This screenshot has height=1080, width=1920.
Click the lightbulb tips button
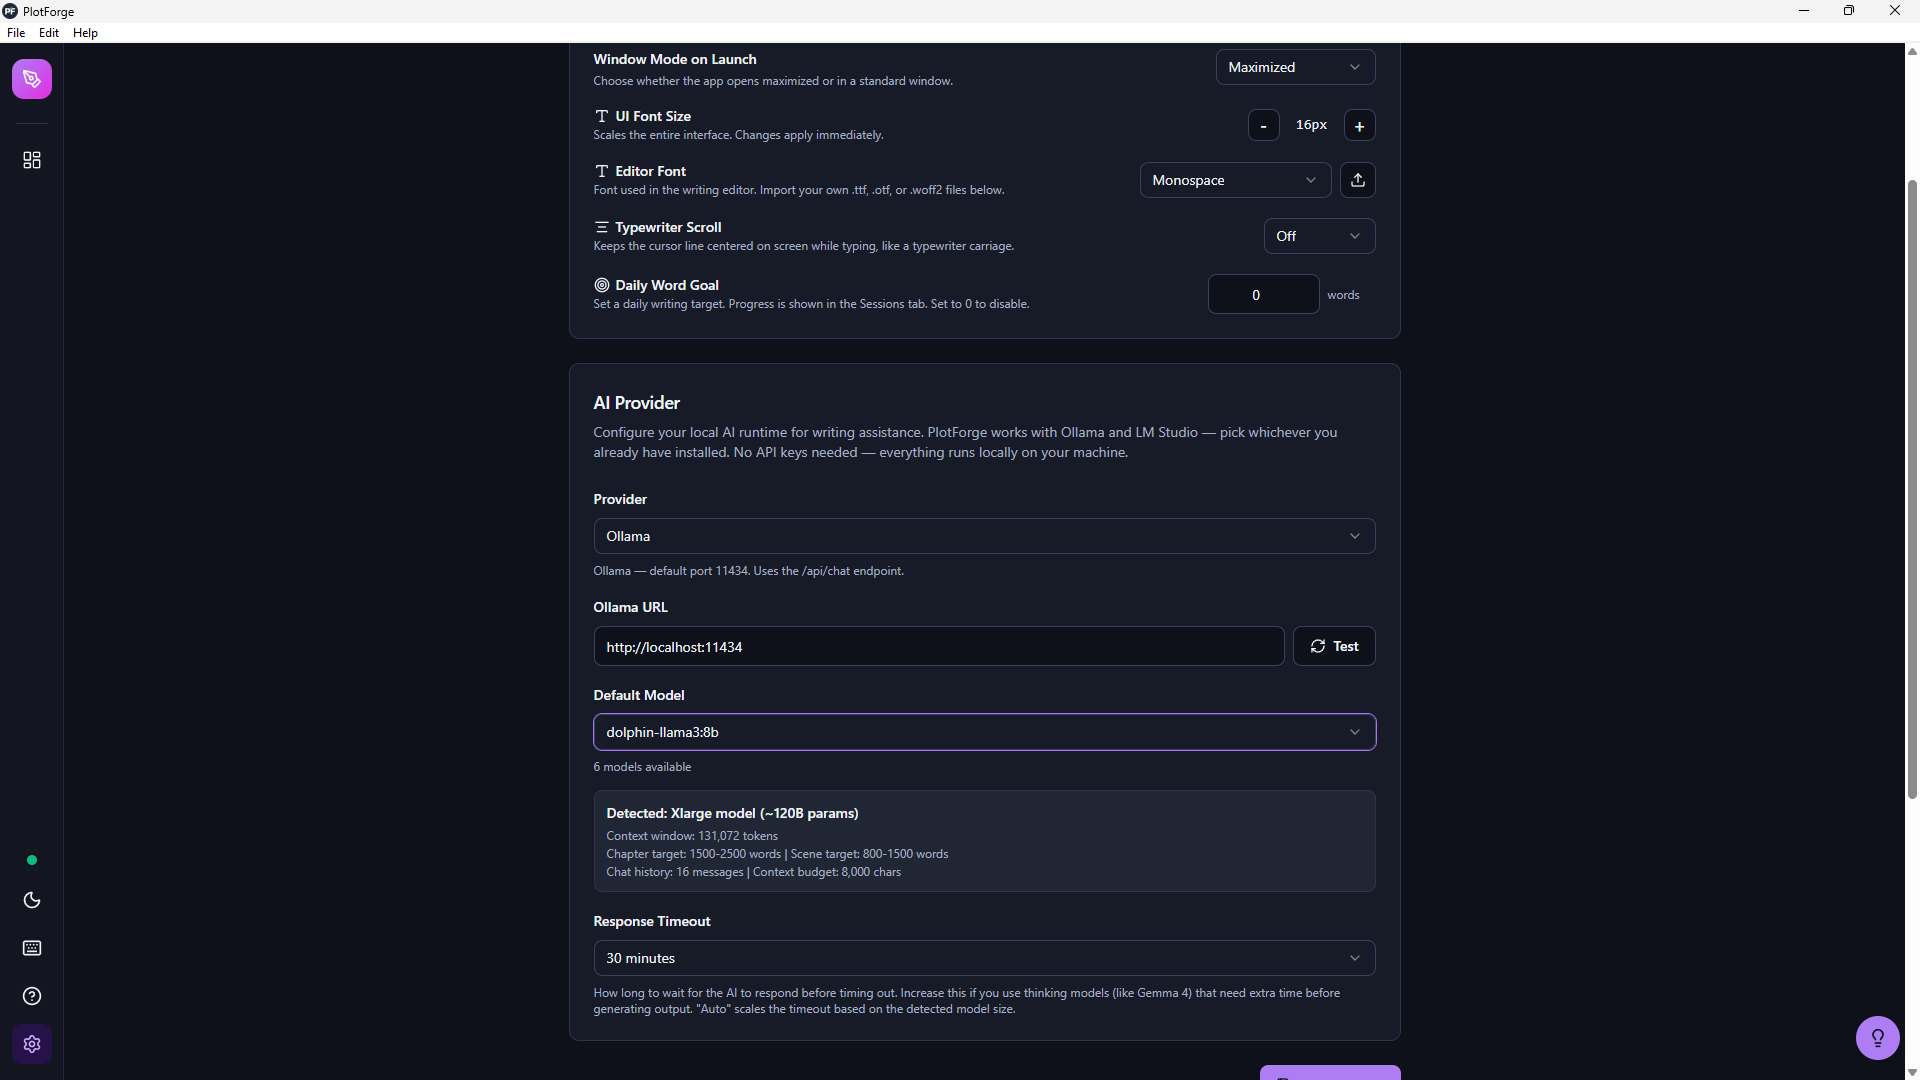[x=1878, y=1038]
